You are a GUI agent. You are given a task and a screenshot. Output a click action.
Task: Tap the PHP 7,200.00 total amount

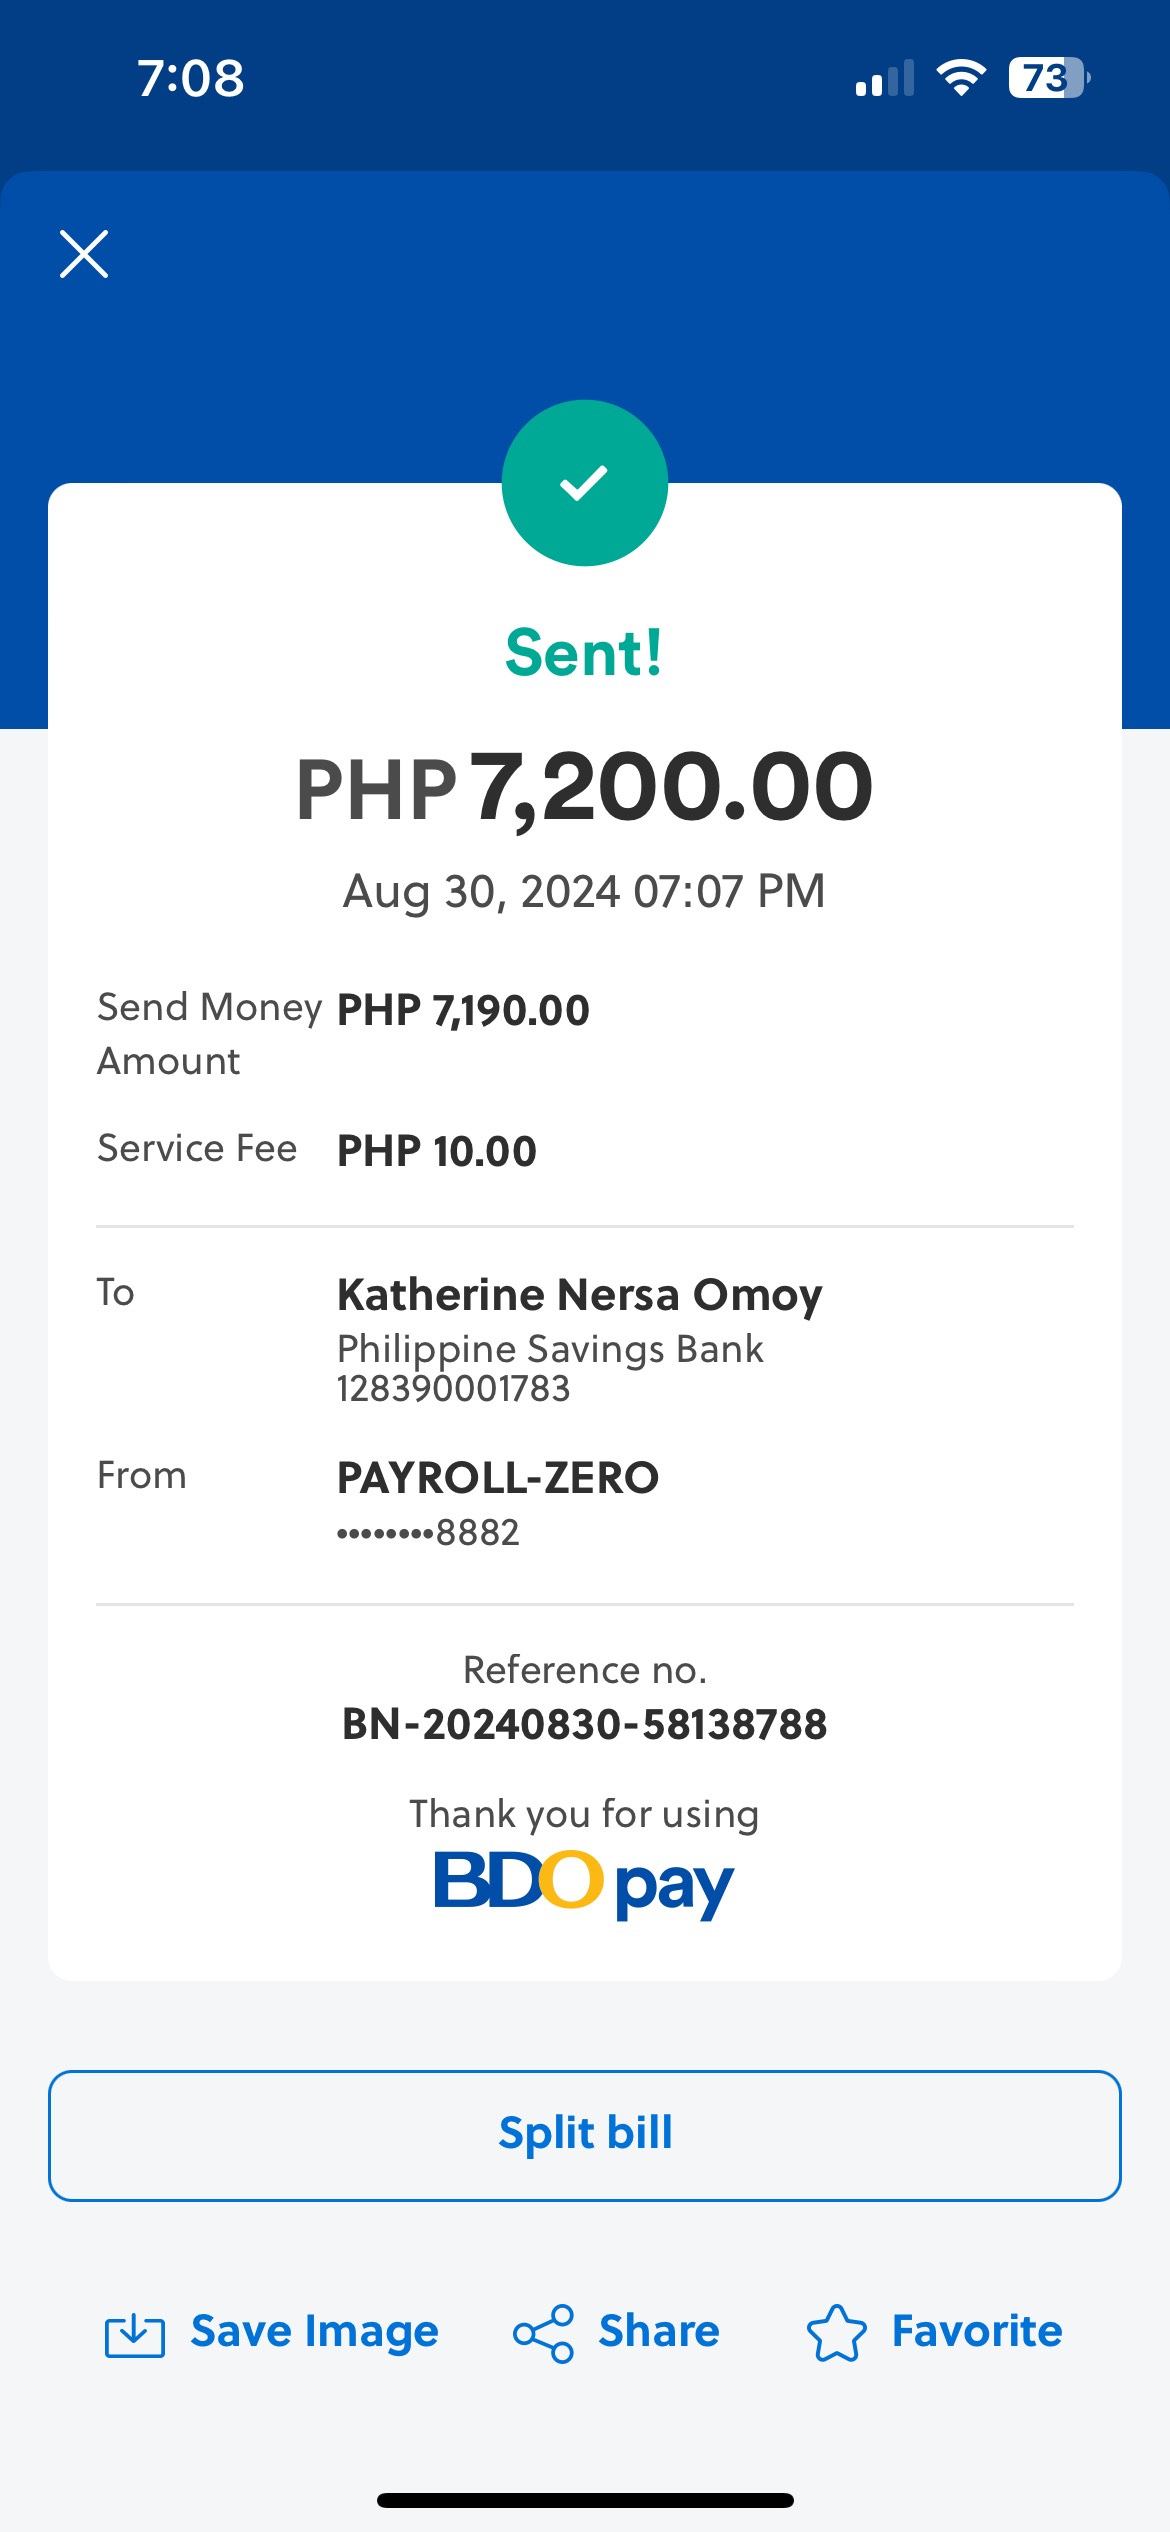[x=584, y=788]
